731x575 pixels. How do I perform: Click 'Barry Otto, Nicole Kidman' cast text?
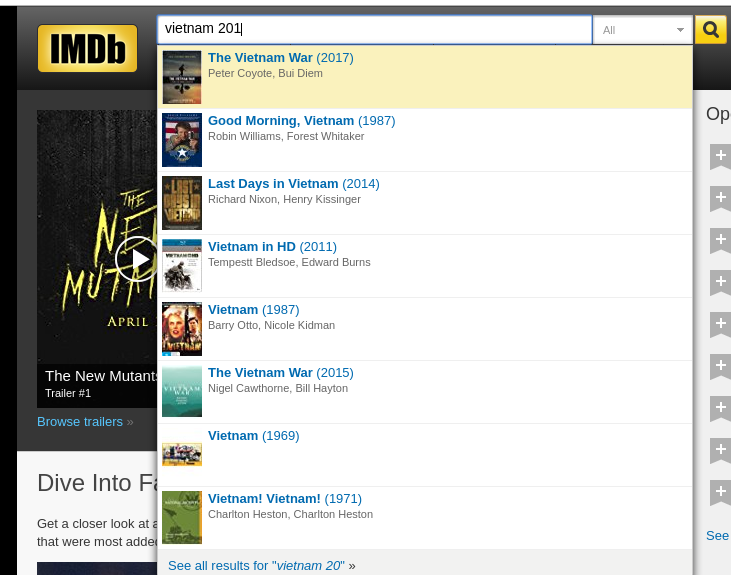coord(271,325)
